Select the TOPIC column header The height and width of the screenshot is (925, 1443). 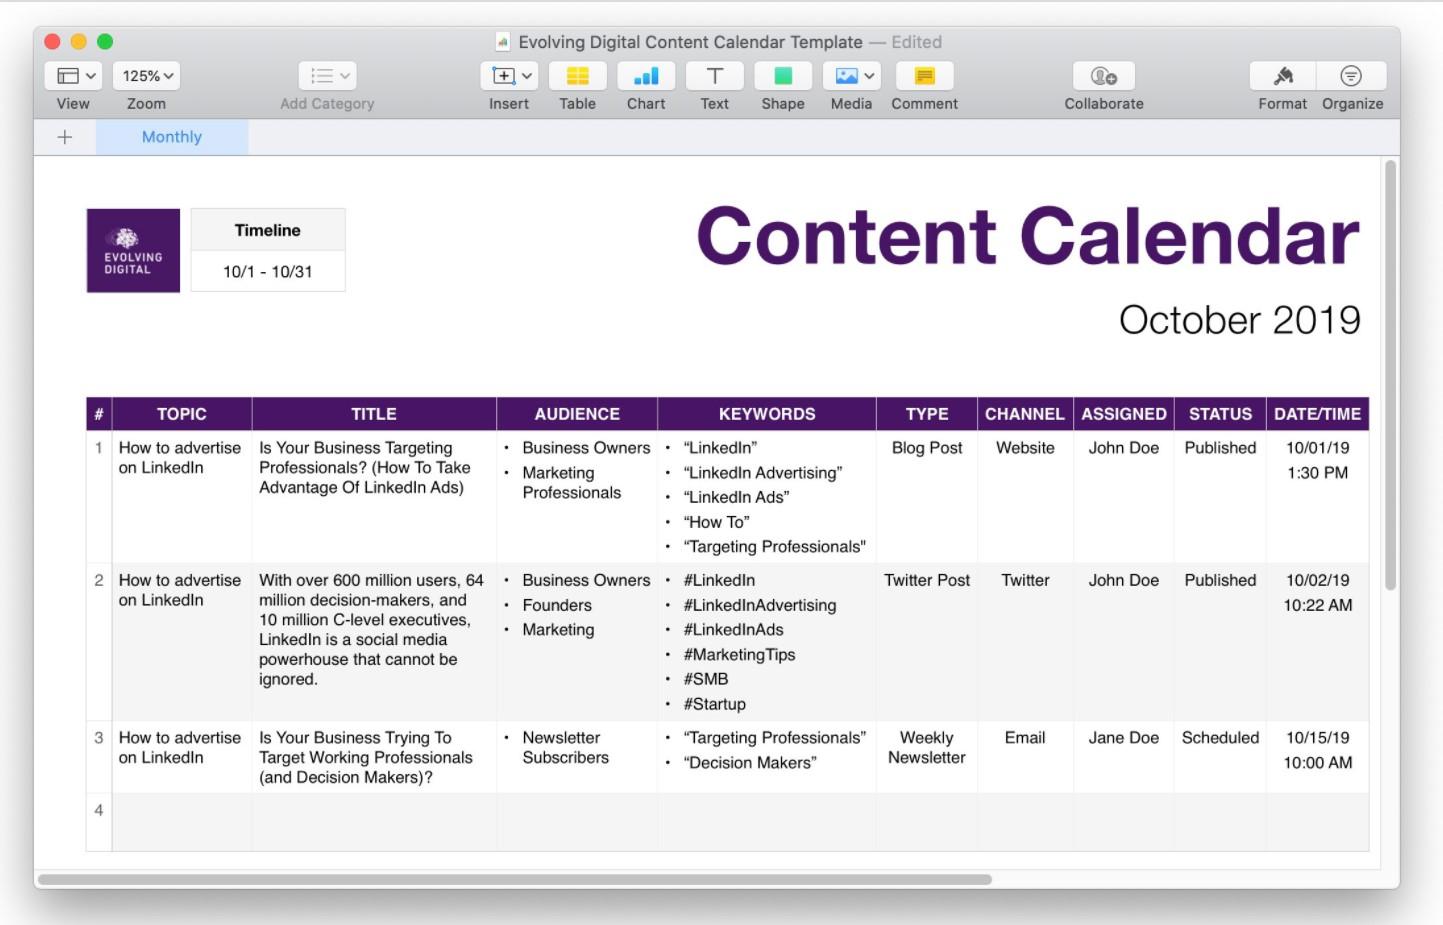182,414
